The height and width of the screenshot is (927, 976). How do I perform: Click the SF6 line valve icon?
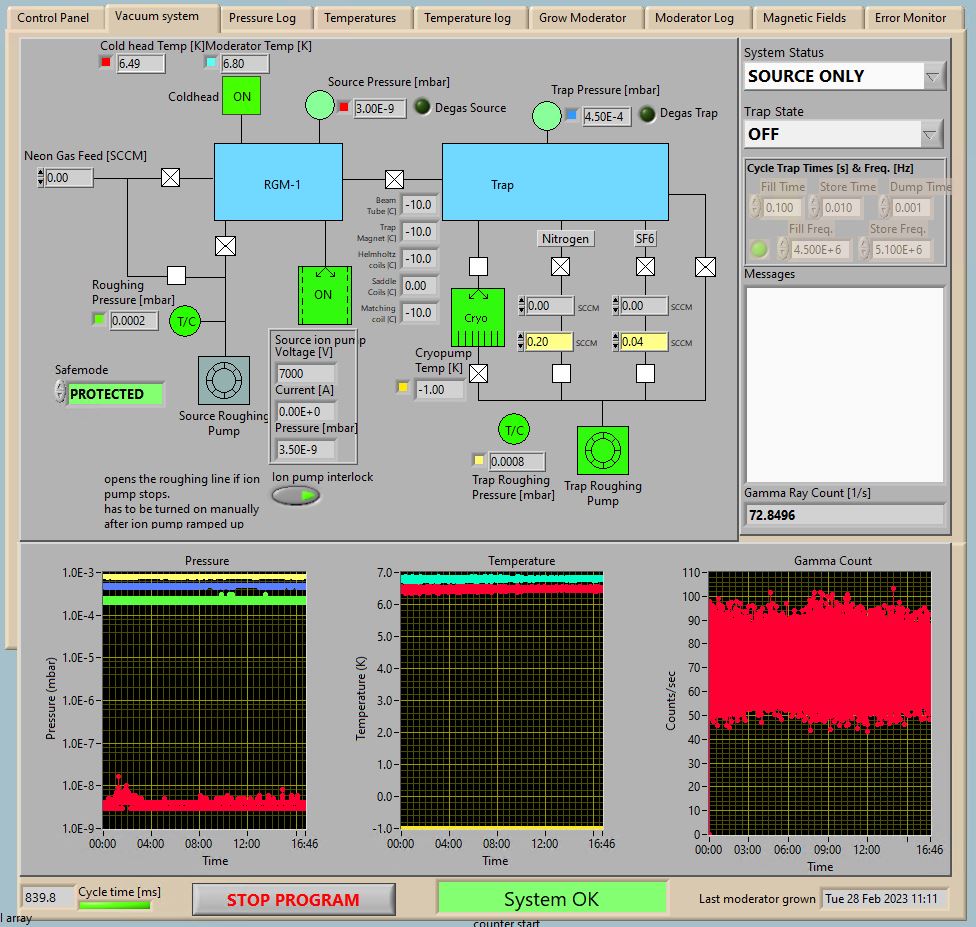pyautogui.click(x=646, y=266)
